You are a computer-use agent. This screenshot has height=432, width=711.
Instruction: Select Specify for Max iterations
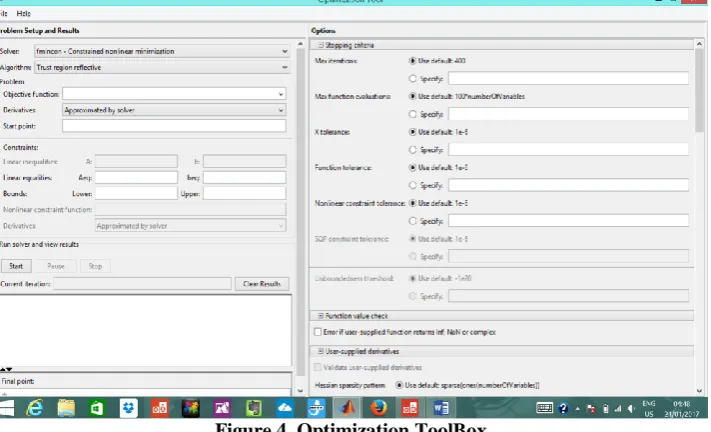(x=412, y=78)
